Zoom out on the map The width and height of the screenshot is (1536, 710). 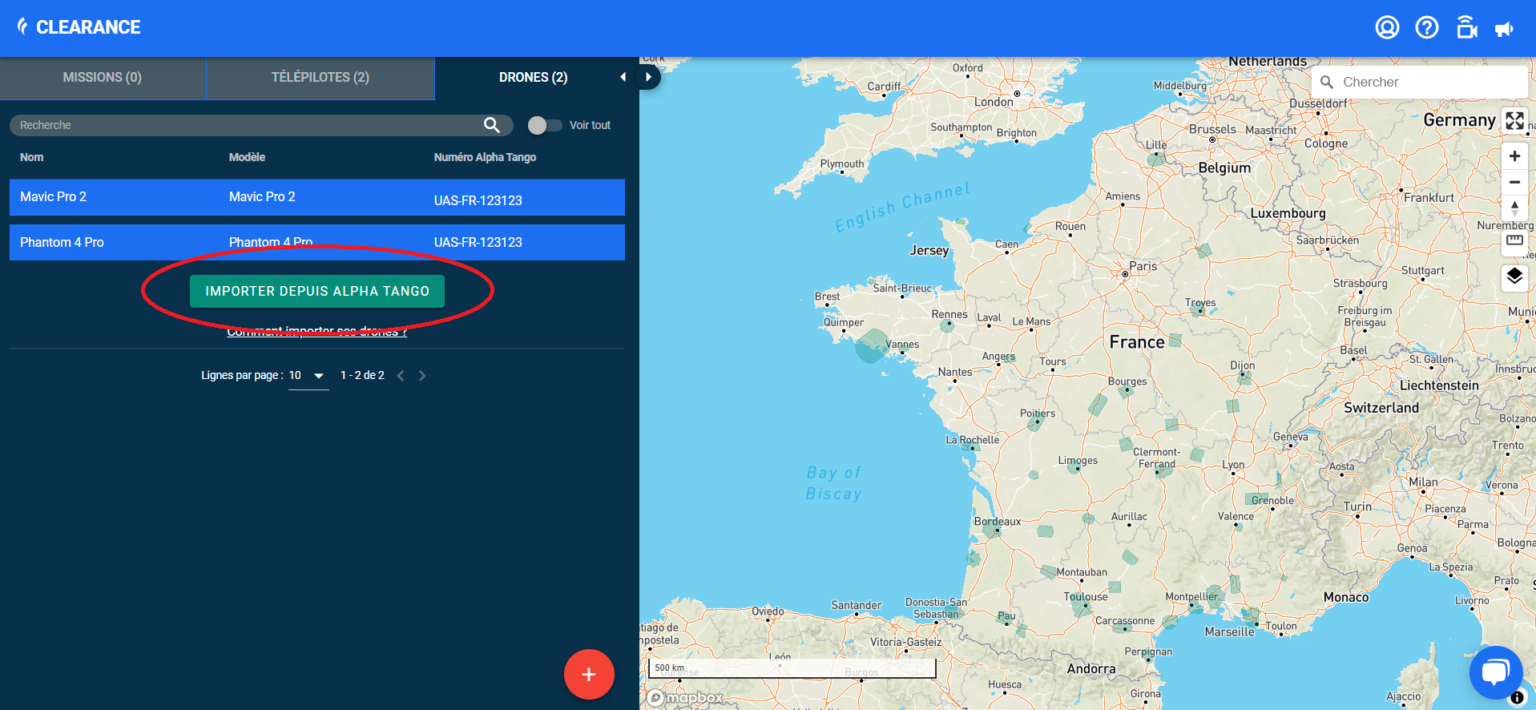[1514, 182]
